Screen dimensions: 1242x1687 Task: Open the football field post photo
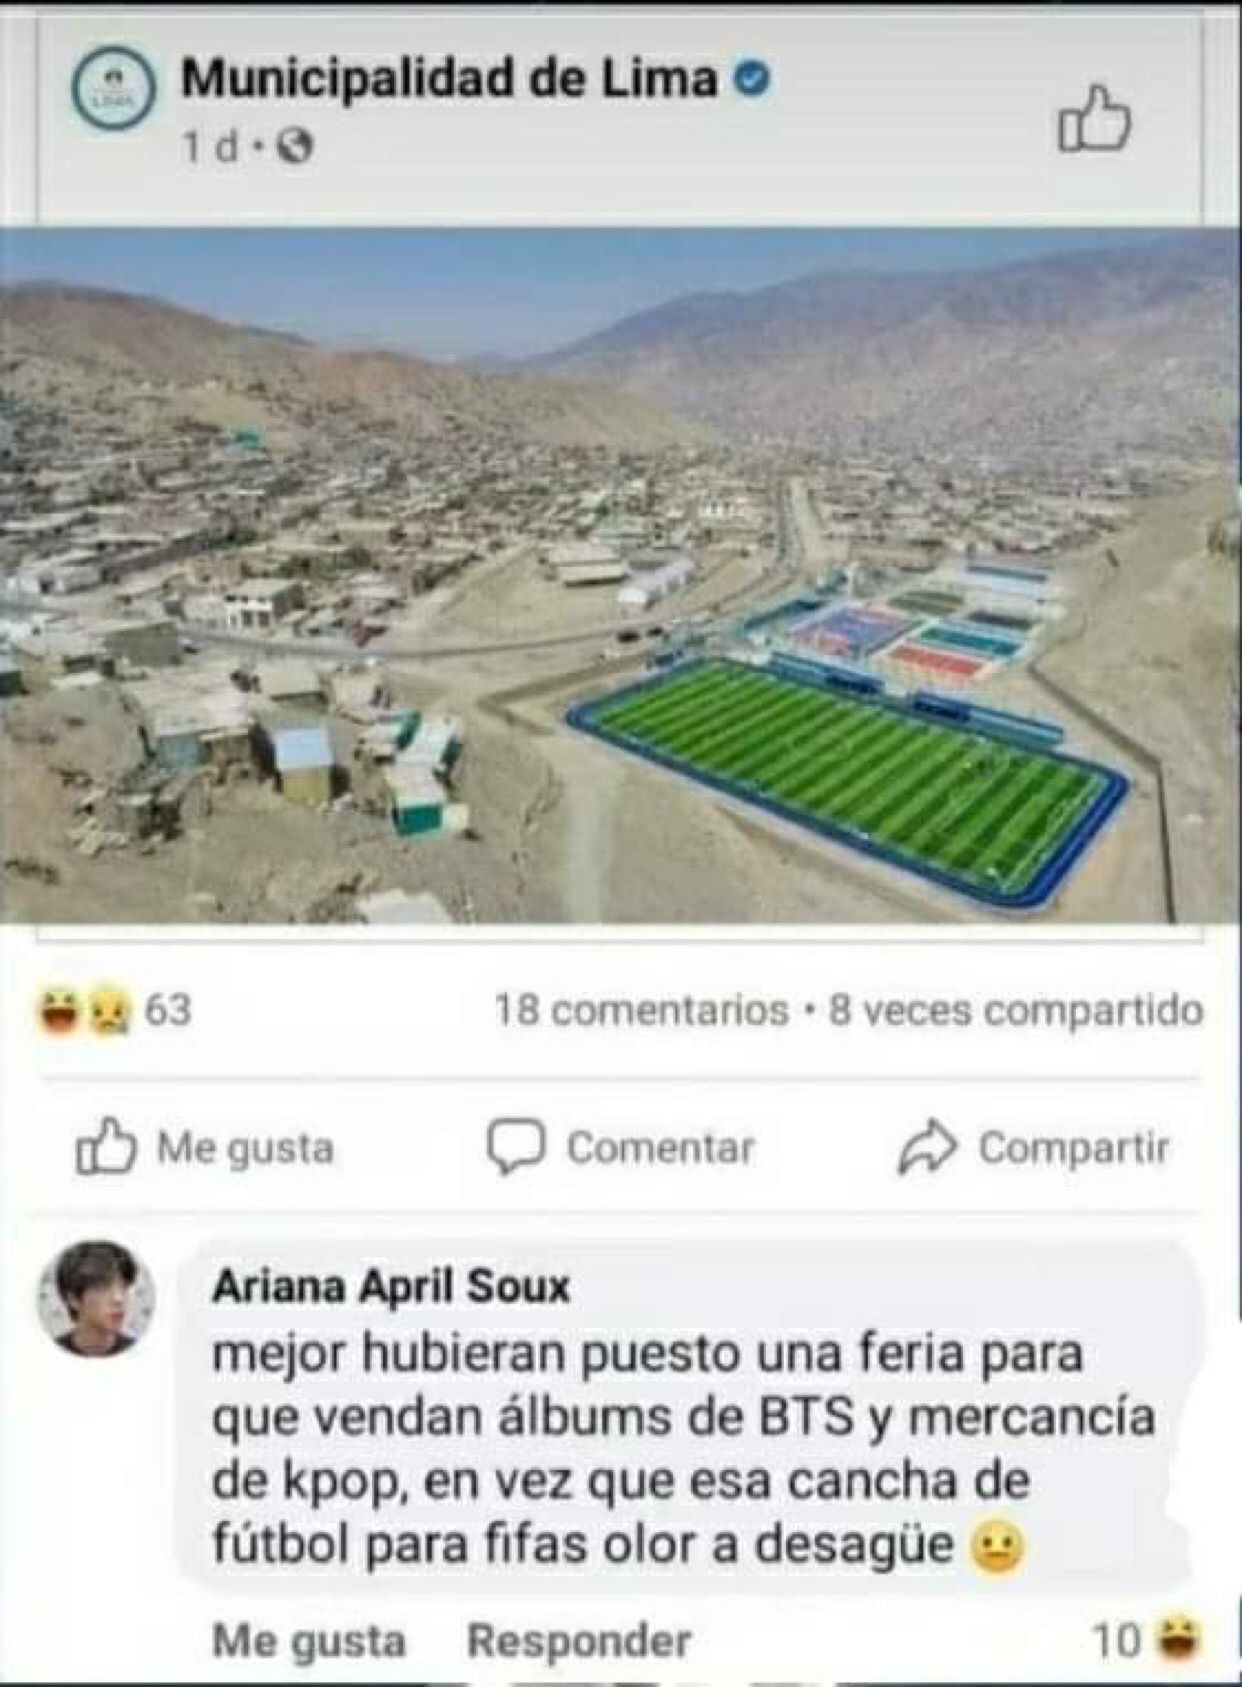(621, 576)
